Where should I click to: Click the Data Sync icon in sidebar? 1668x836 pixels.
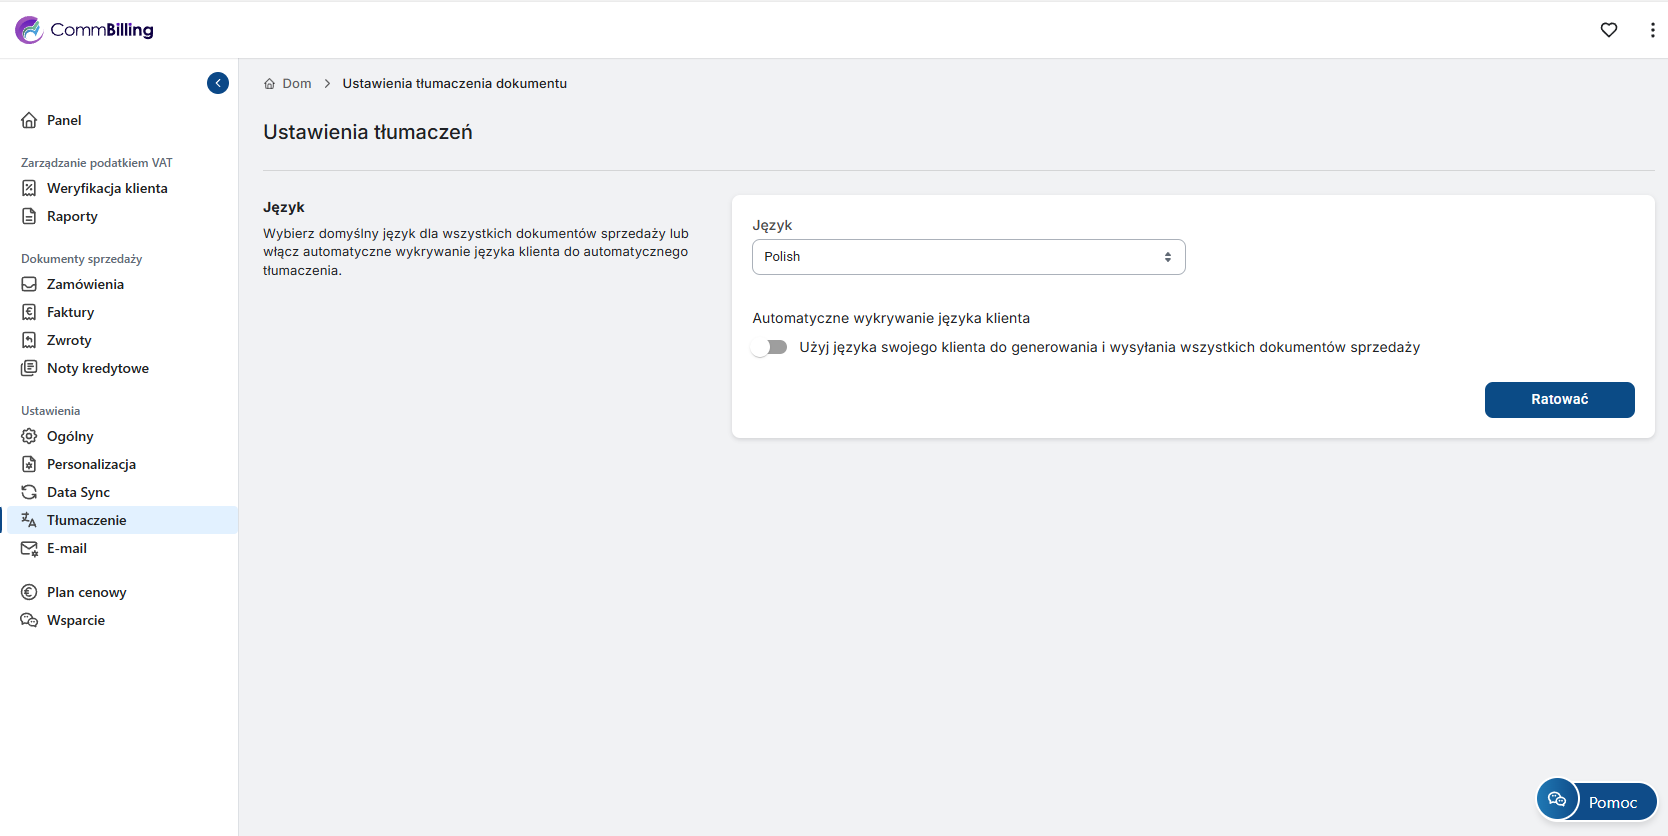click(x=29, y=492)
